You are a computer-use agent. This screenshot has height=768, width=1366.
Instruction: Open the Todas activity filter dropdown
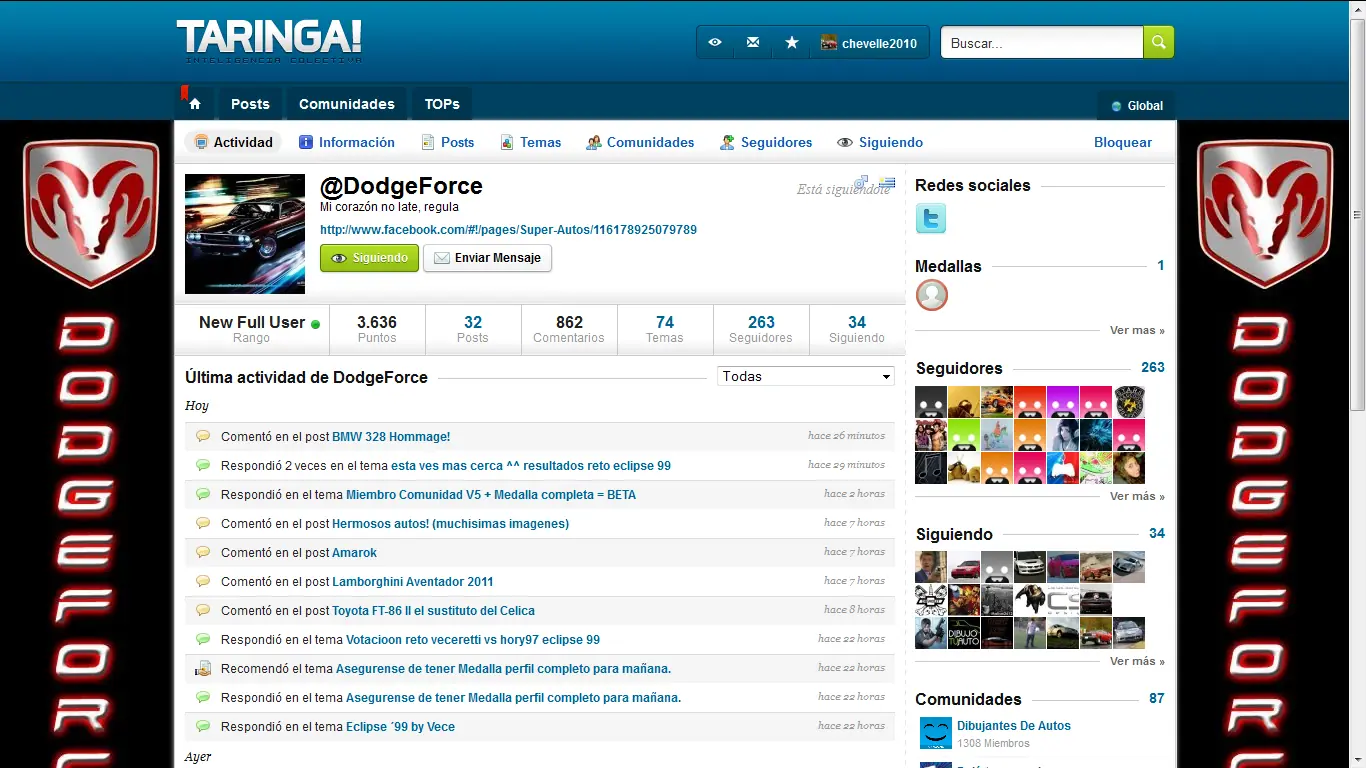click(806, 377)
